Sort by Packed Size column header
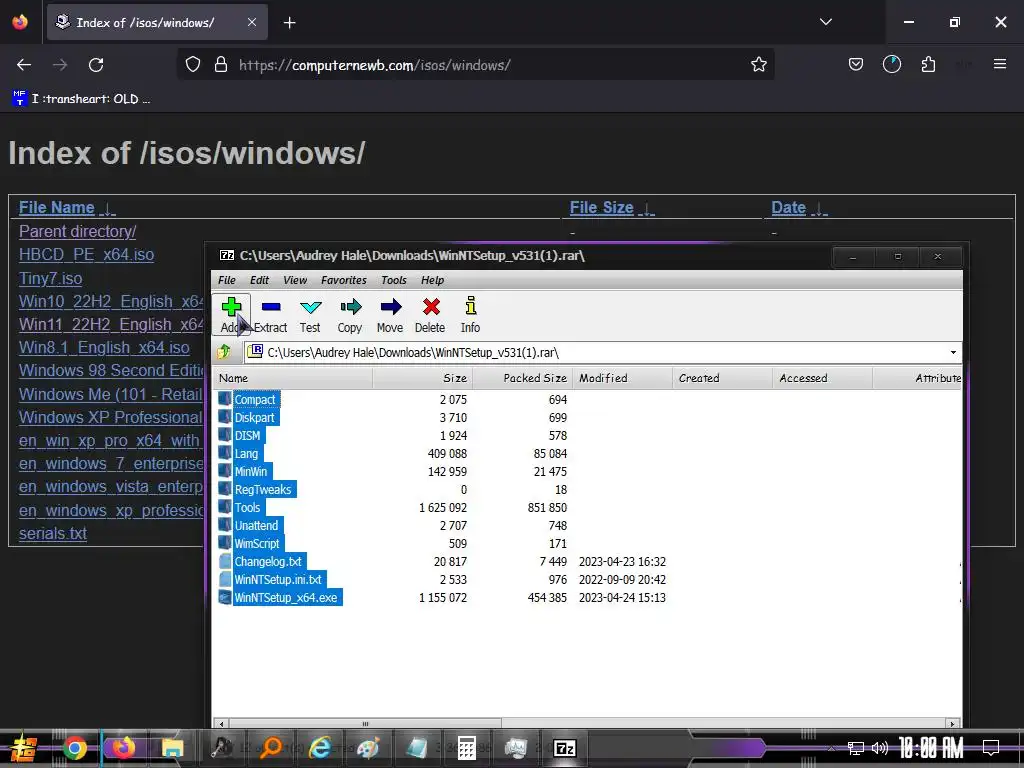 tap(522, 378)
